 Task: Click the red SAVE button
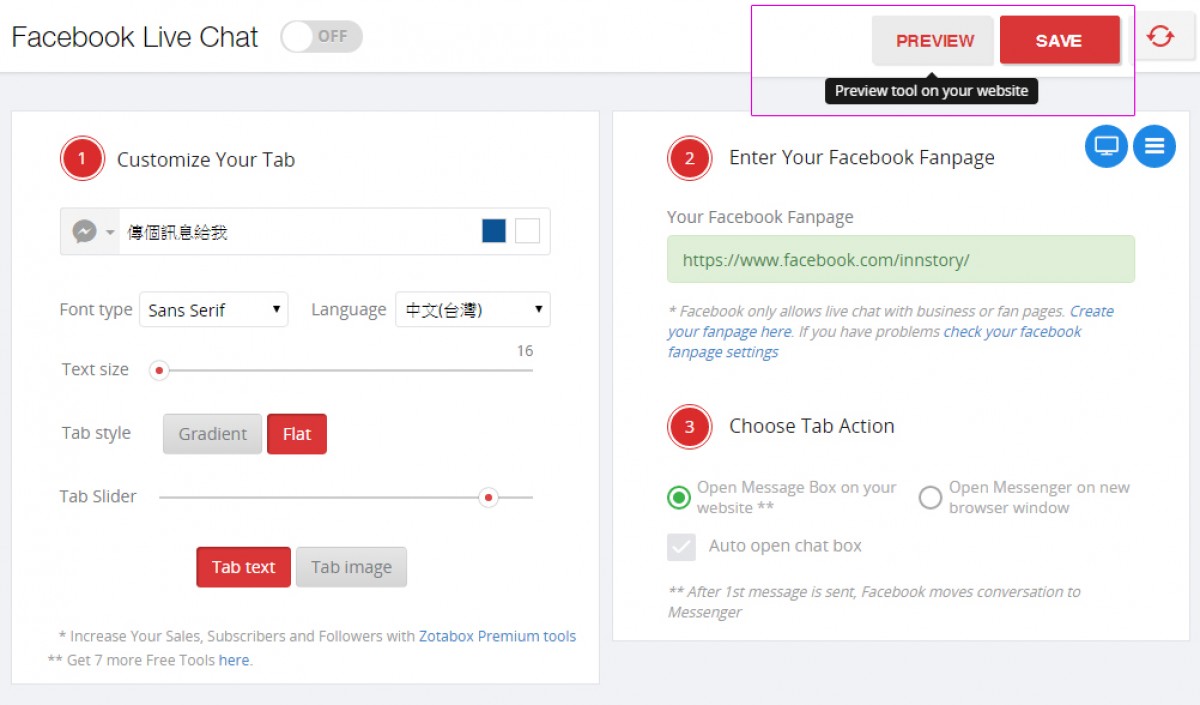[1059, 41]
